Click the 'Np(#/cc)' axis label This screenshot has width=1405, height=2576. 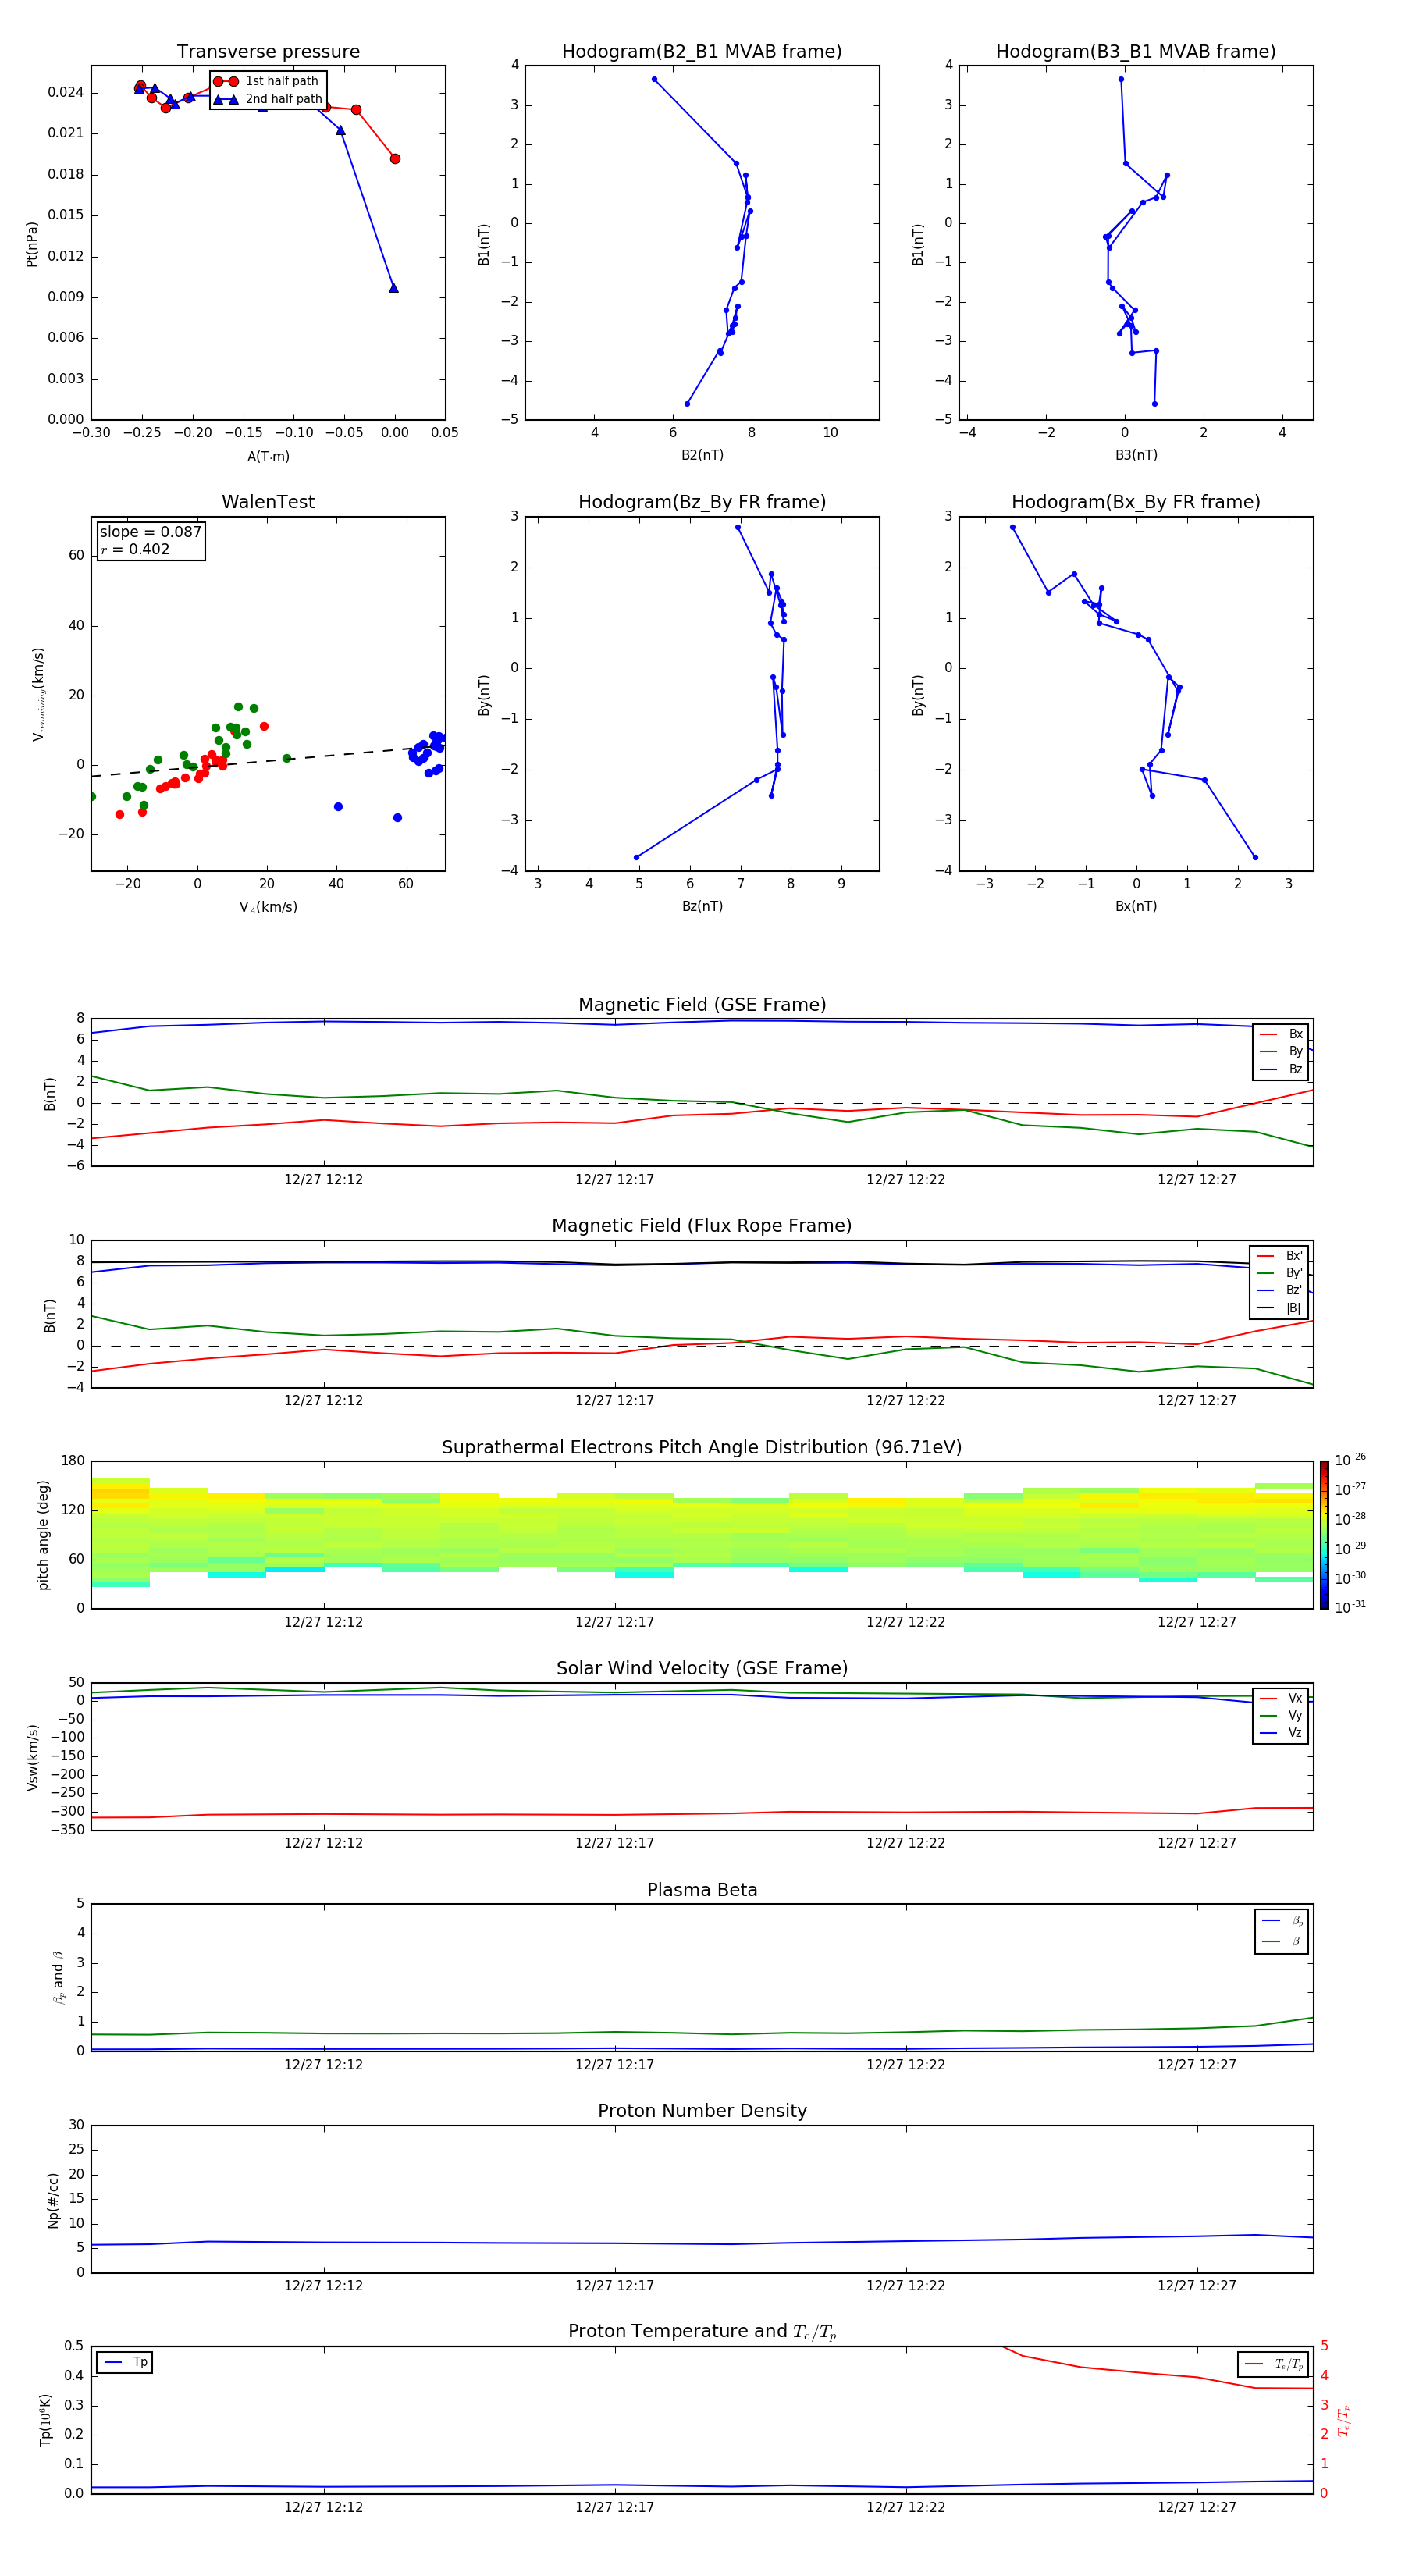53,2200
